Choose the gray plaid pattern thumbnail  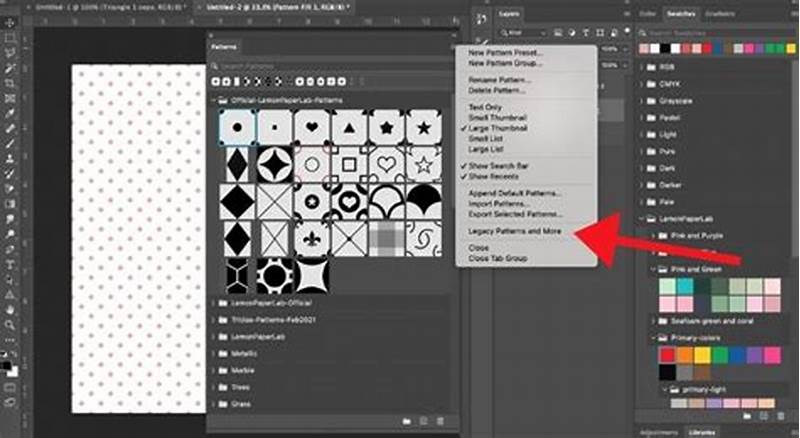386,239
